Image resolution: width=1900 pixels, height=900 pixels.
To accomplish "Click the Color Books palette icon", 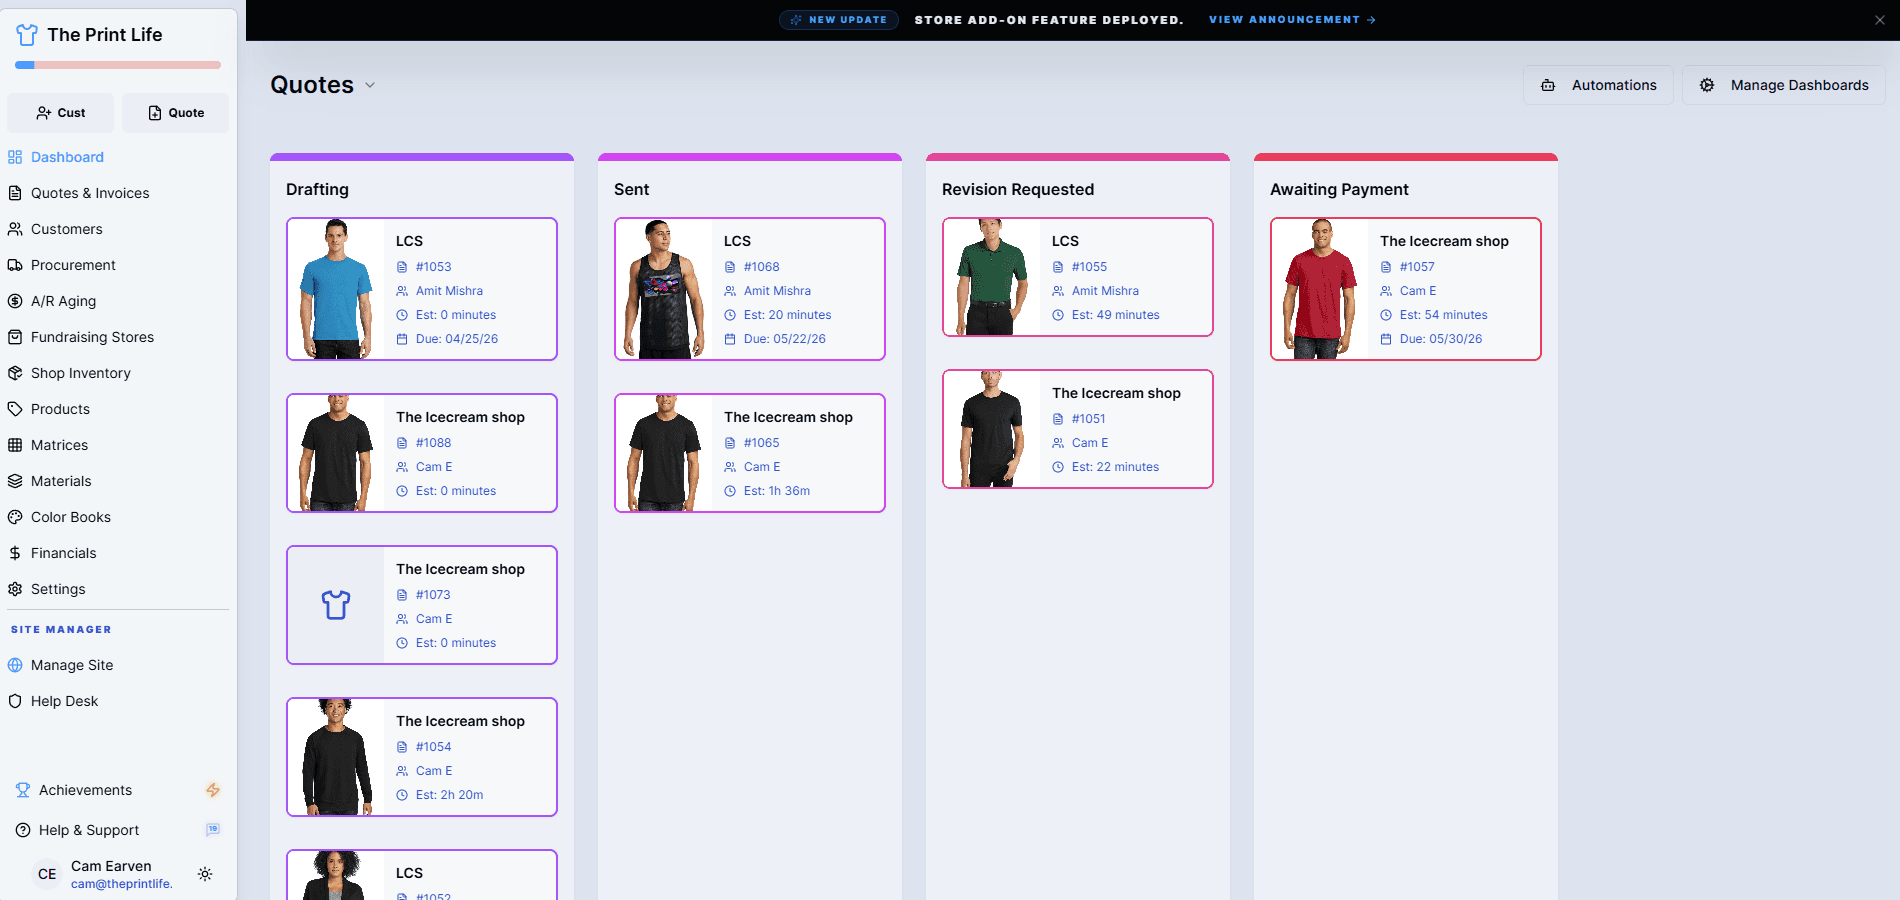I will (x=15, y=517).
